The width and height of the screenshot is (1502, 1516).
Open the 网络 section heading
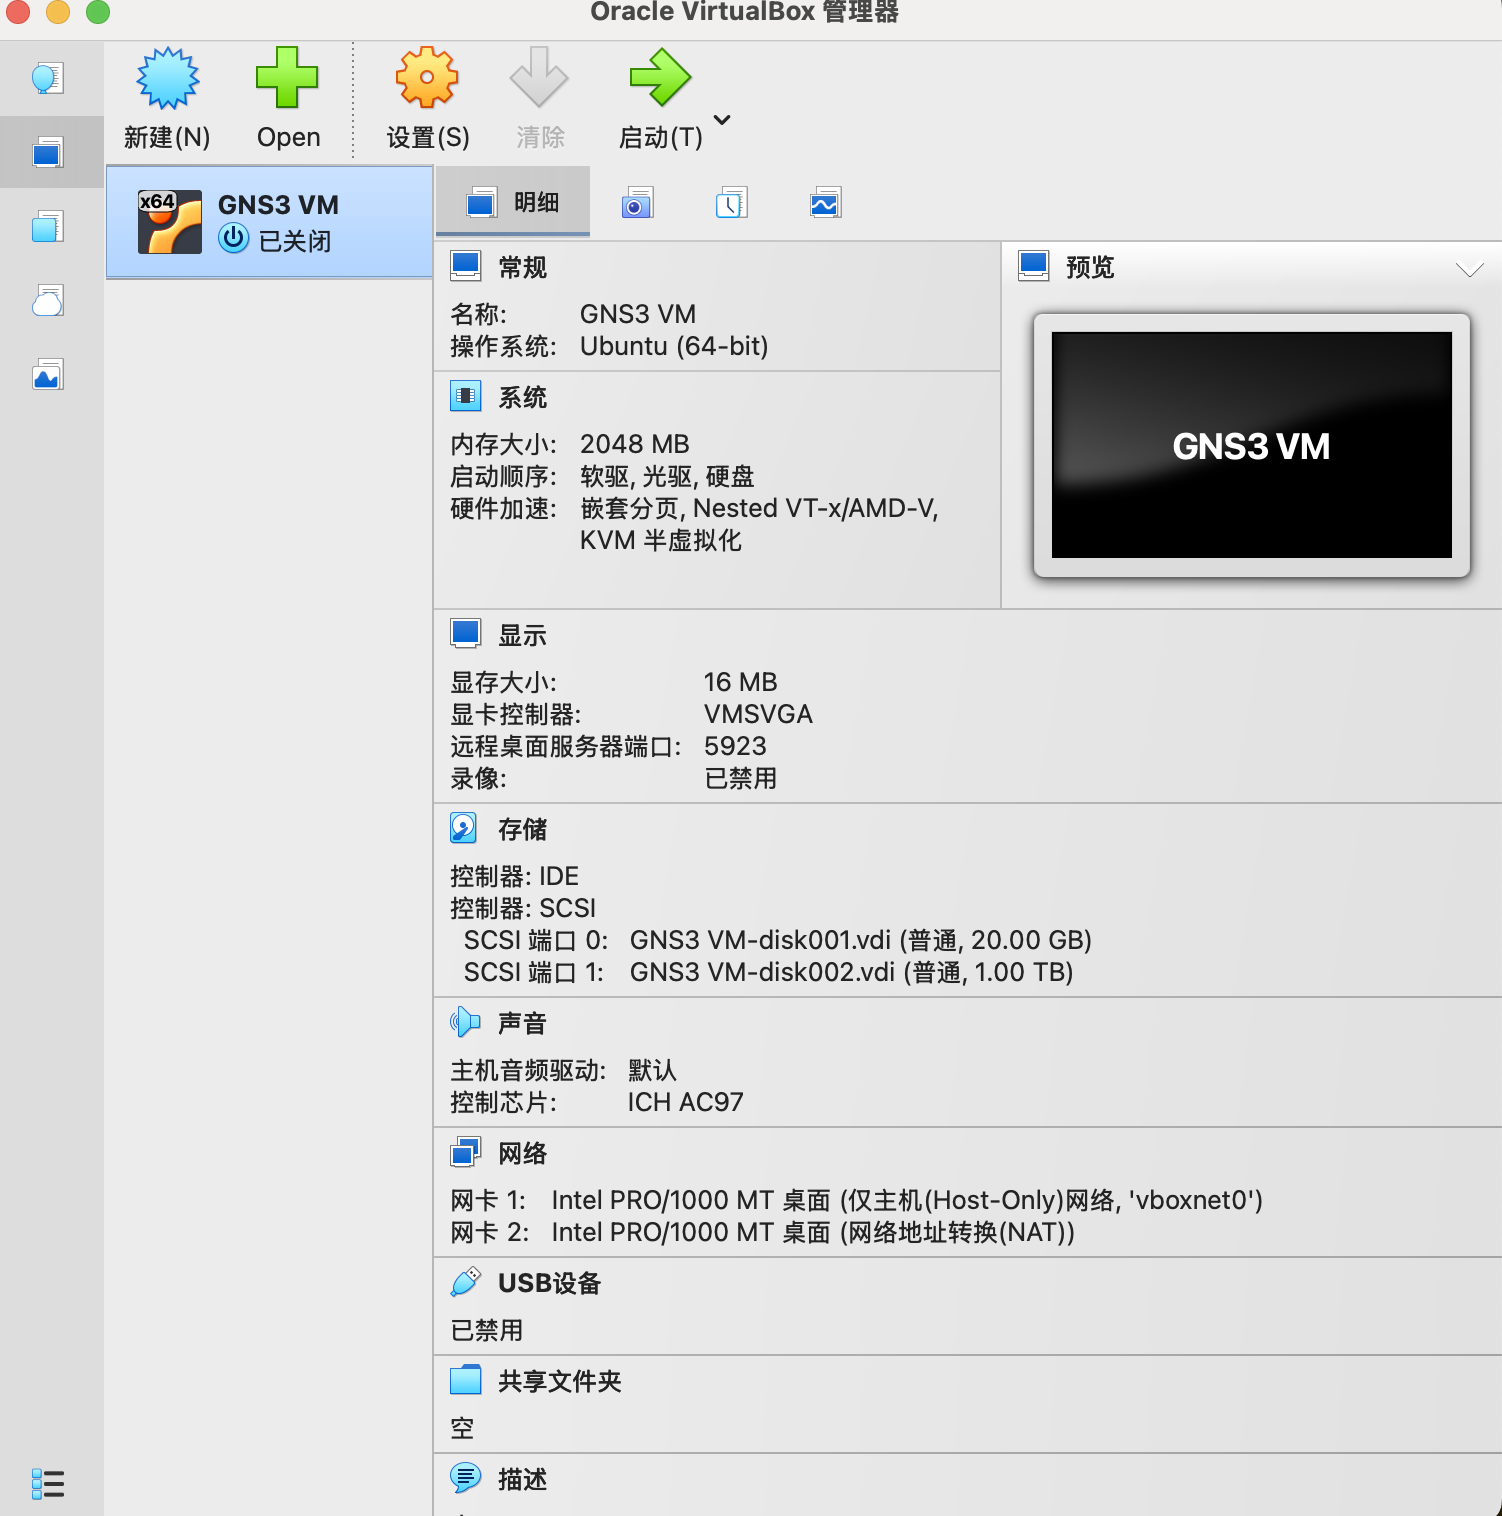(523, 1153)
